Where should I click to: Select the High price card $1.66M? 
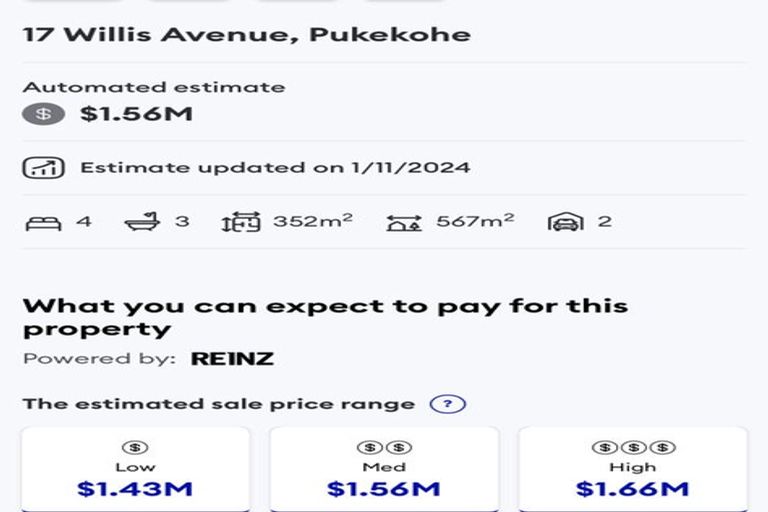633,469
